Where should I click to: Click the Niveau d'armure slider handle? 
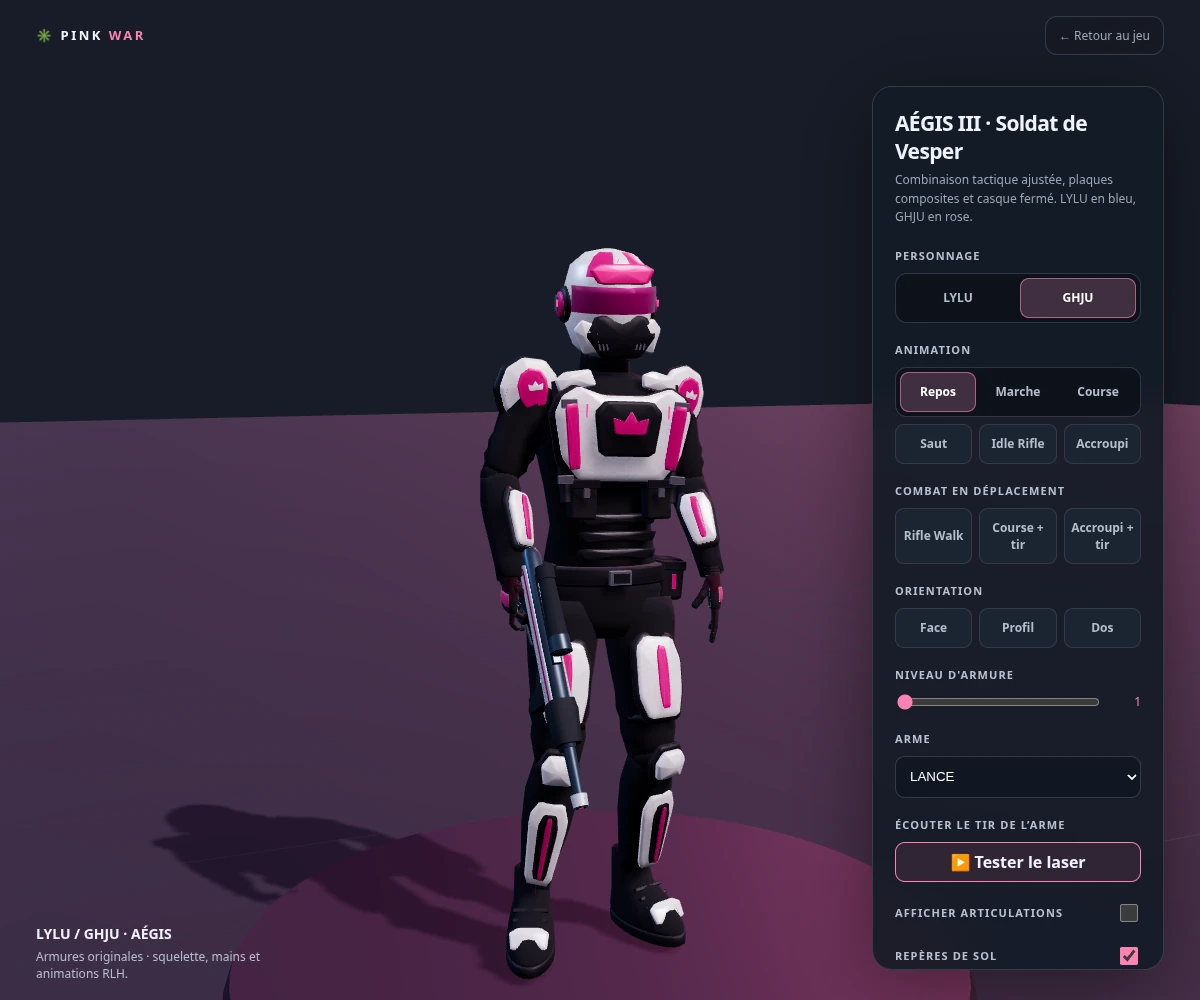[x=905, y=702]
